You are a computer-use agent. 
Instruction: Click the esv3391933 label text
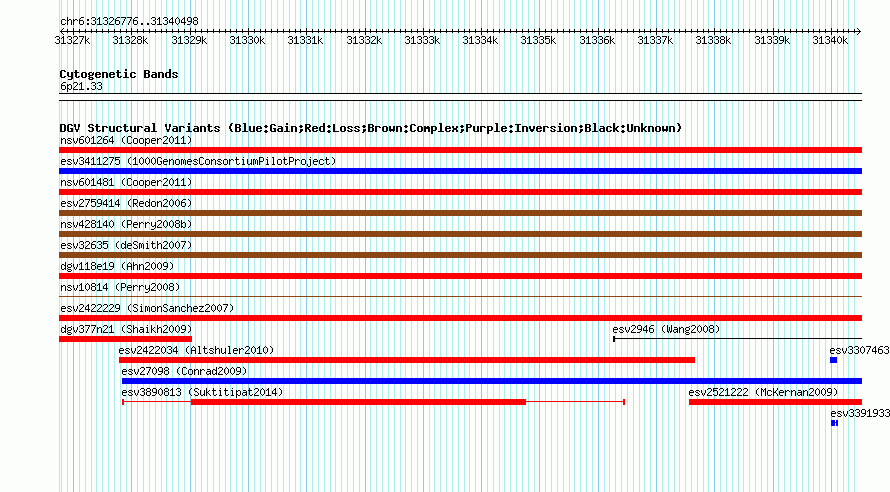[x=860, y=413]
